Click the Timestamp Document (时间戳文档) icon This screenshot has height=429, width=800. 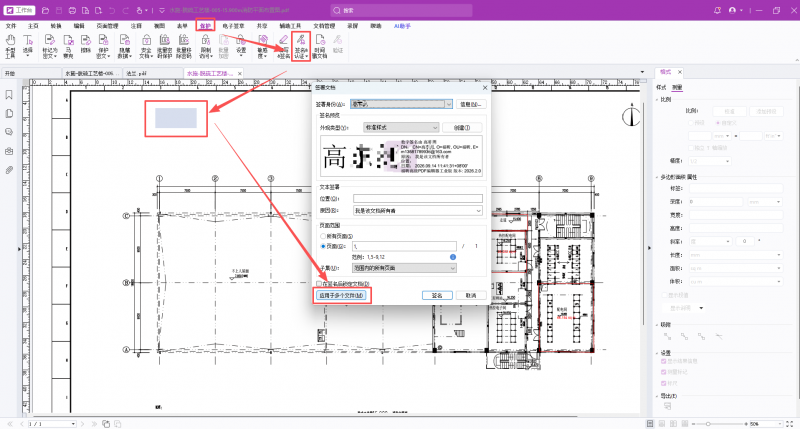pyautogui.click(x=320, y=46)
